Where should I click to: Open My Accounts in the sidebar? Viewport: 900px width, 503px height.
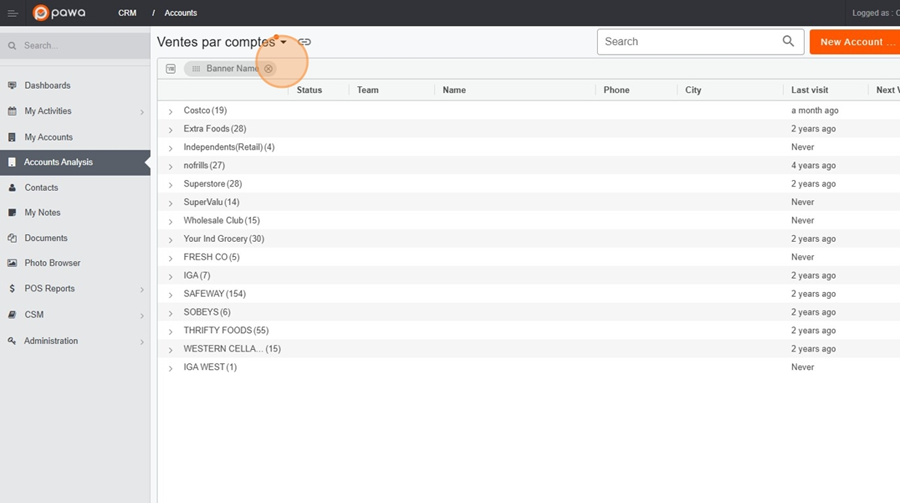(48, 137)
